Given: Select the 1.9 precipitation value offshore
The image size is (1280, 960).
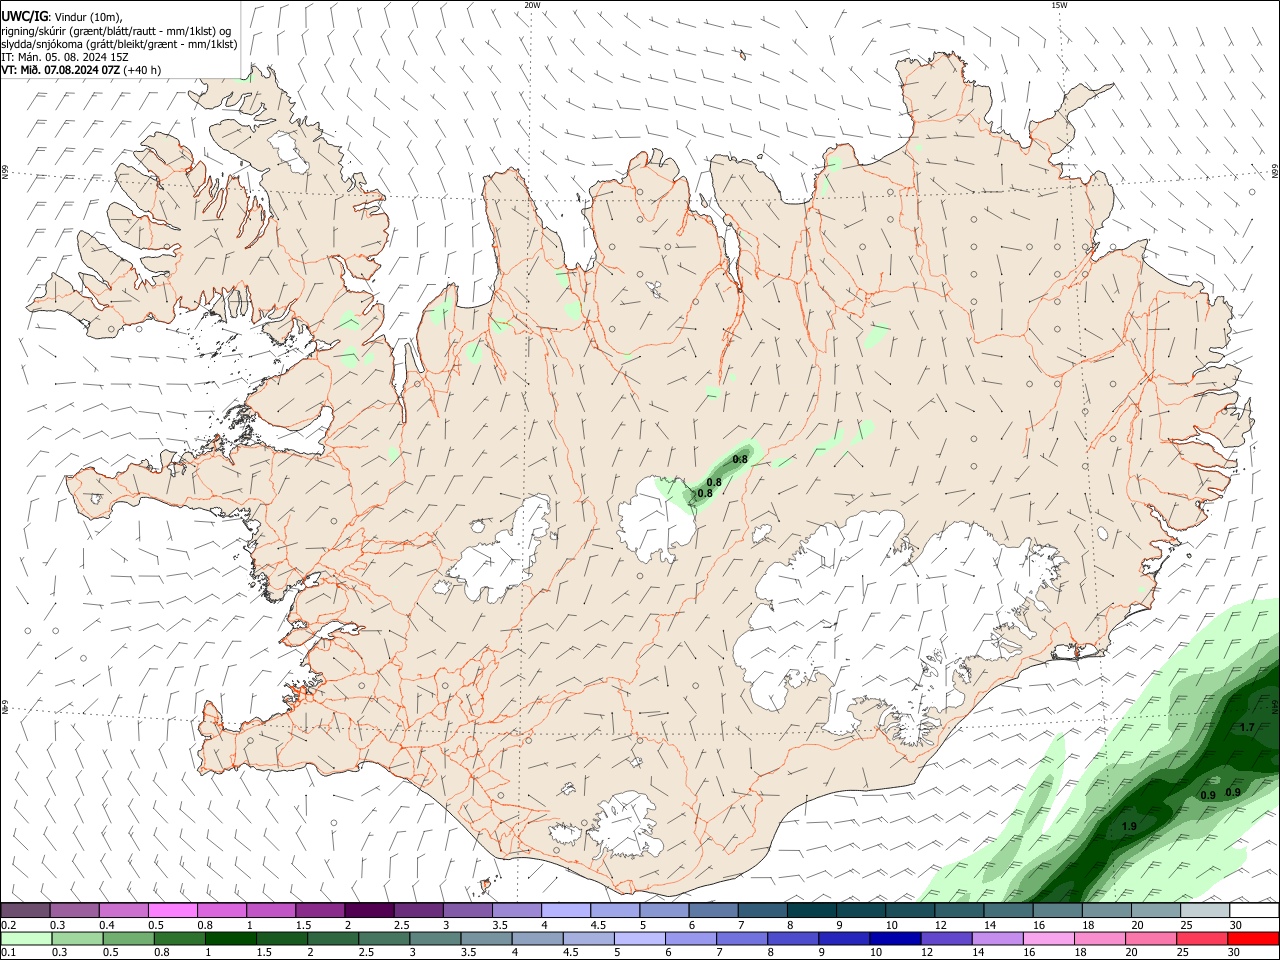Looking at the screenshot, I should pyautogui.click(x=1129, y=827).
